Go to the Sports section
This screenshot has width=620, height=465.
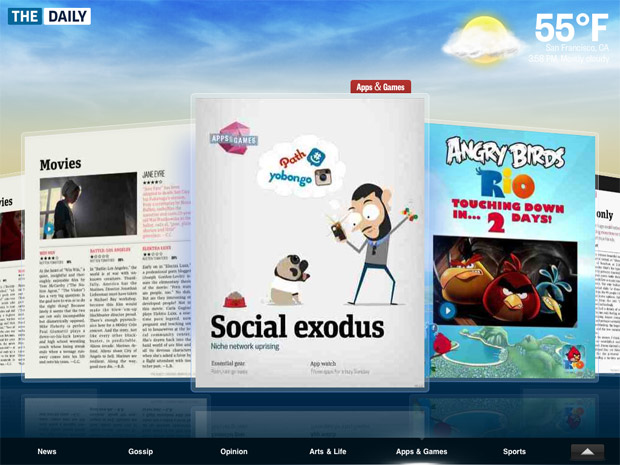pyautogui.click(x=514, y=451)
